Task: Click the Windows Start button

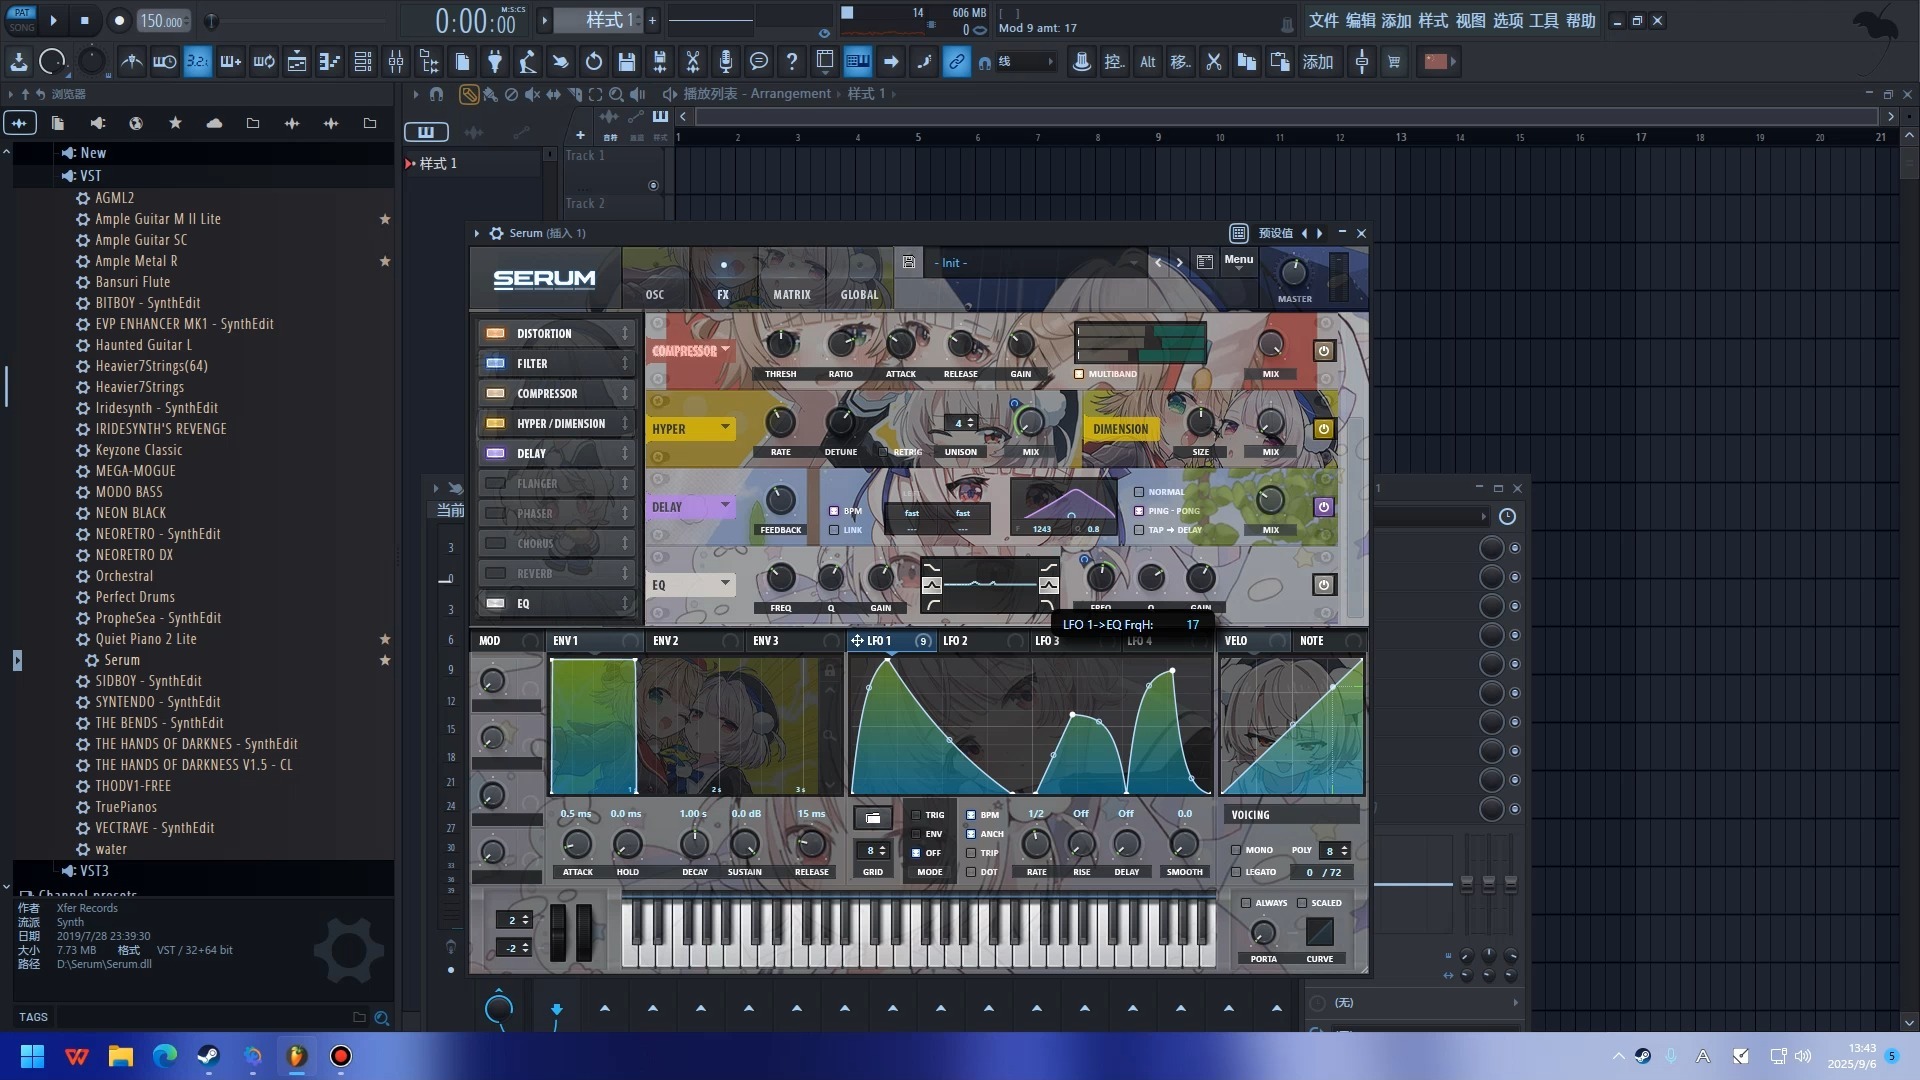Action: 32,1056
